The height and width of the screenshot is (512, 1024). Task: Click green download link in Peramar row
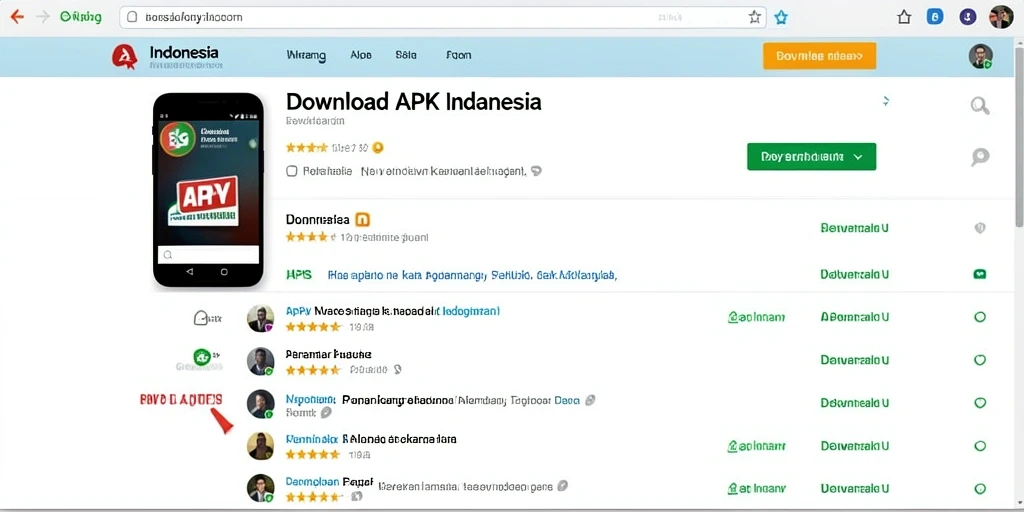pos(854,360)
